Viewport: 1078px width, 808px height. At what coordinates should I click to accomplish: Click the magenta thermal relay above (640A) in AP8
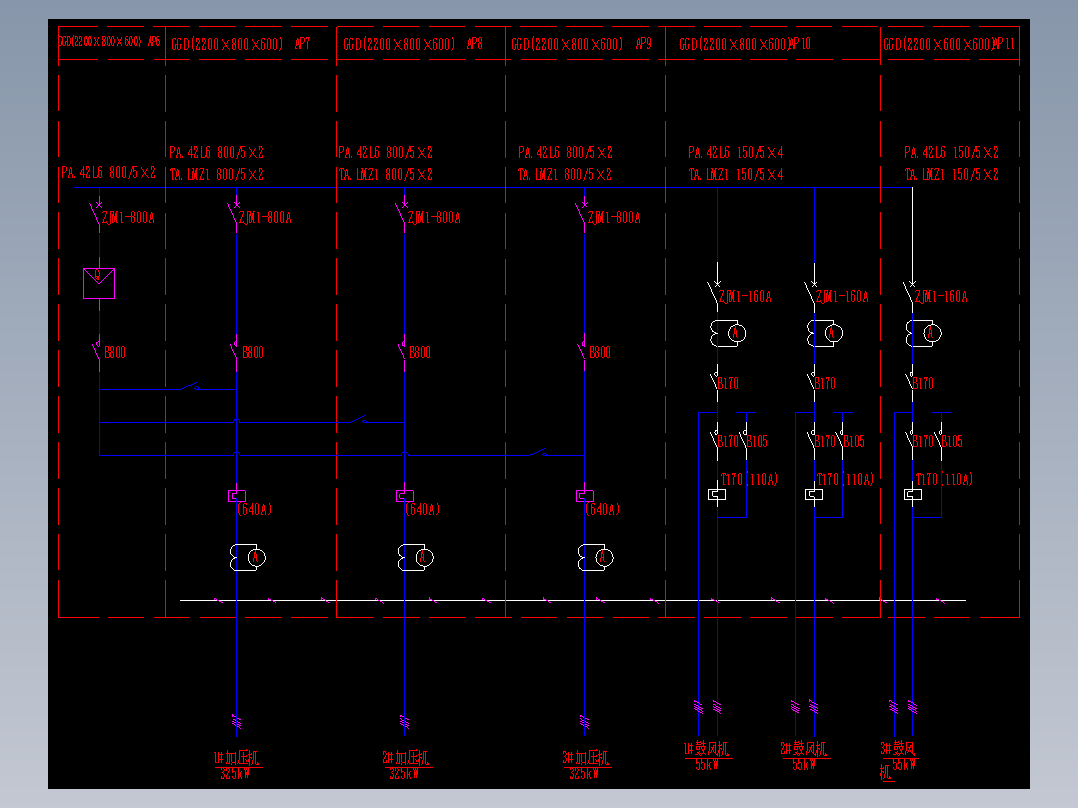pyautogui.click(x=405, y=496)
